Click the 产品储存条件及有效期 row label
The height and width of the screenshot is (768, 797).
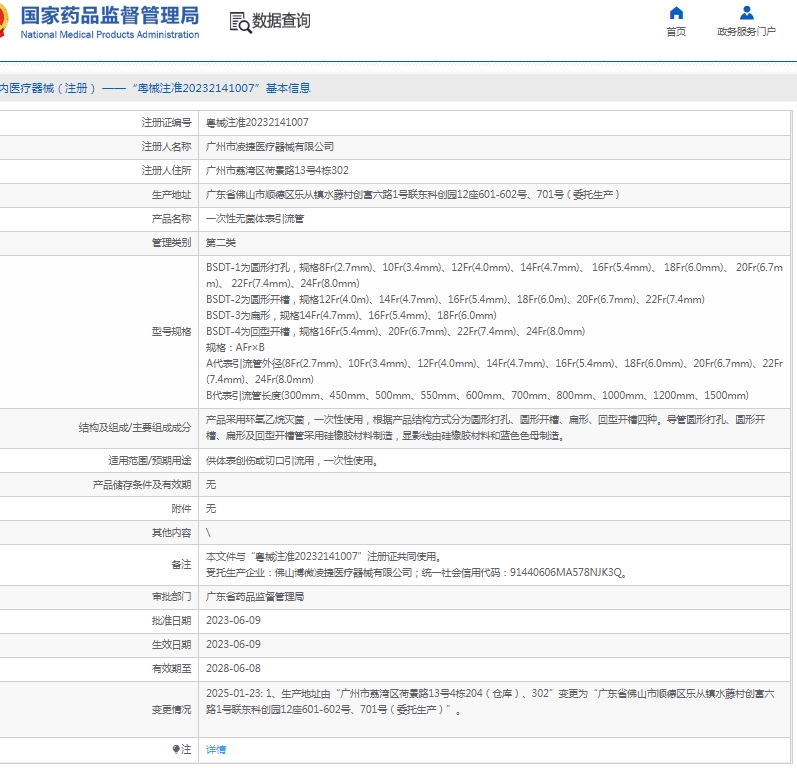click(x=142, y=485)
